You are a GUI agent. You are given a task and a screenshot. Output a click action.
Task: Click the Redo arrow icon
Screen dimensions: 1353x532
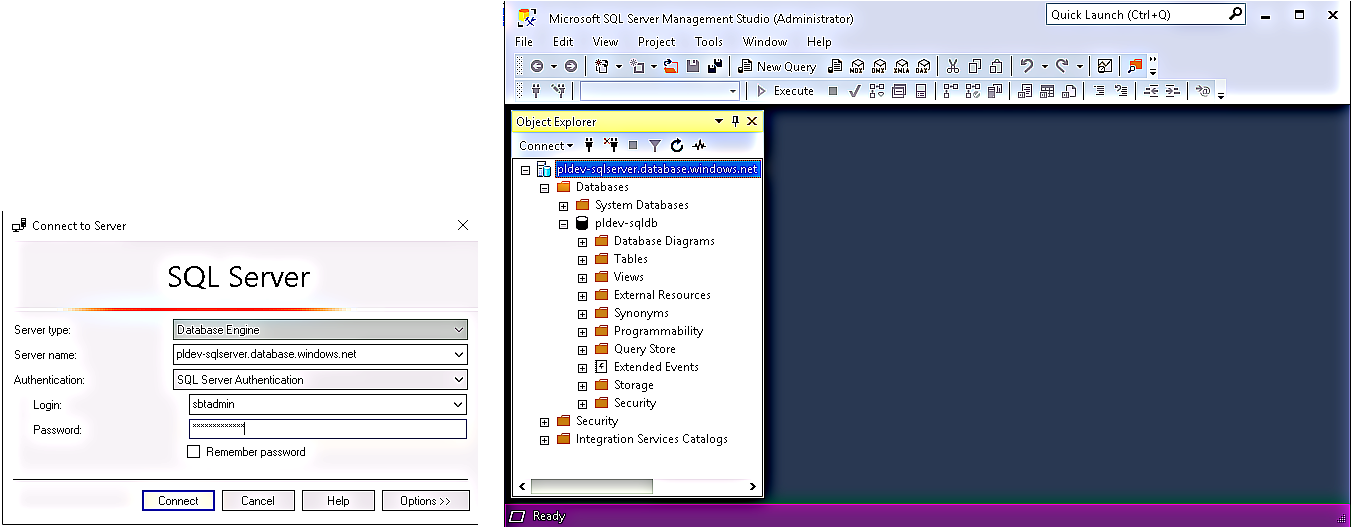1062,66
